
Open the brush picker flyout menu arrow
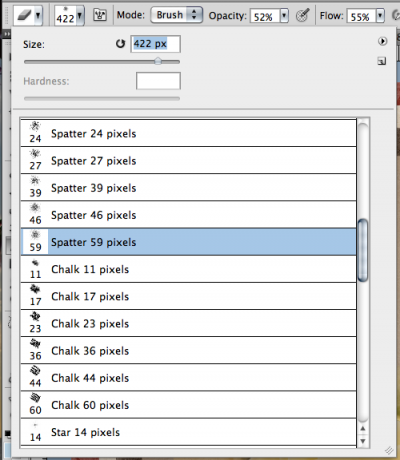382,41
